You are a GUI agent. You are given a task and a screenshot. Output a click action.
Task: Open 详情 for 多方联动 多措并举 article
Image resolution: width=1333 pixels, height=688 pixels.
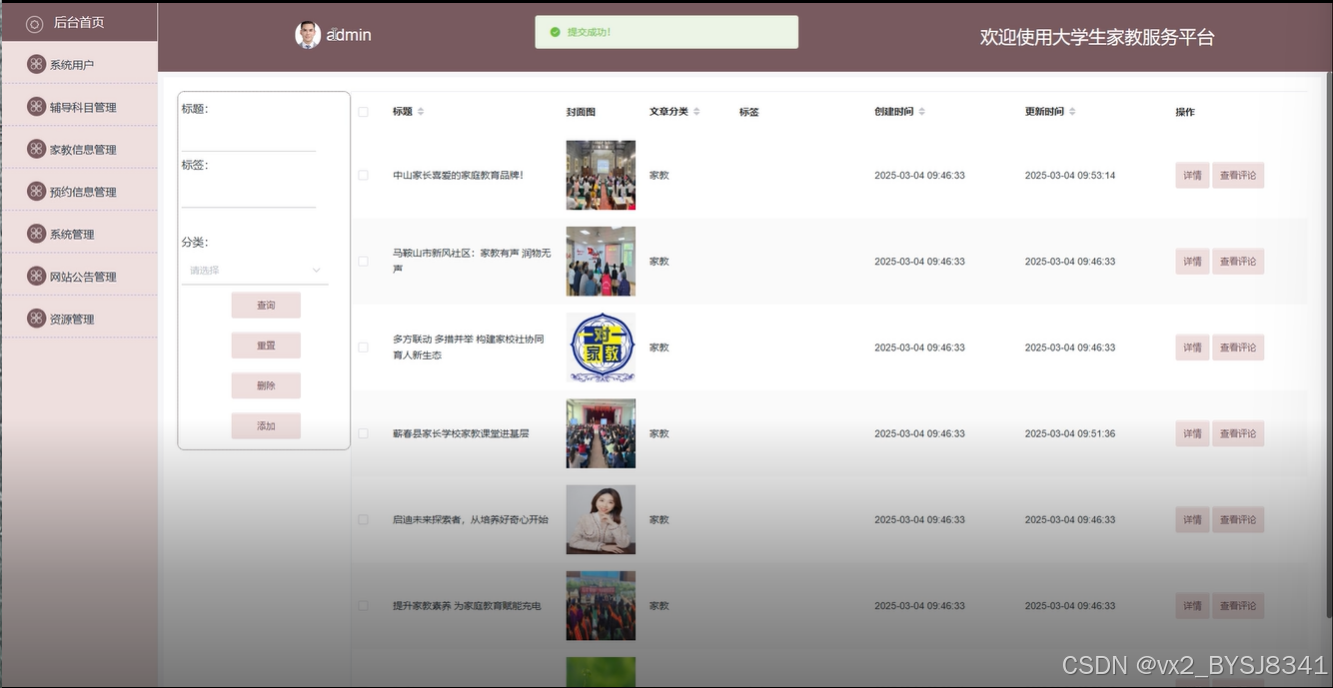[1192, 347]
